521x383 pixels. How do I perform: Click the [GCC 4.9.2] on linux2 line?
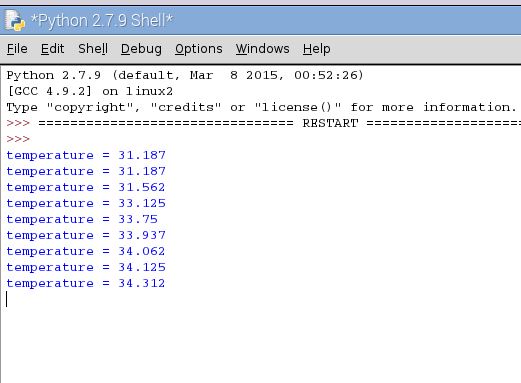(x=90, y=91)
